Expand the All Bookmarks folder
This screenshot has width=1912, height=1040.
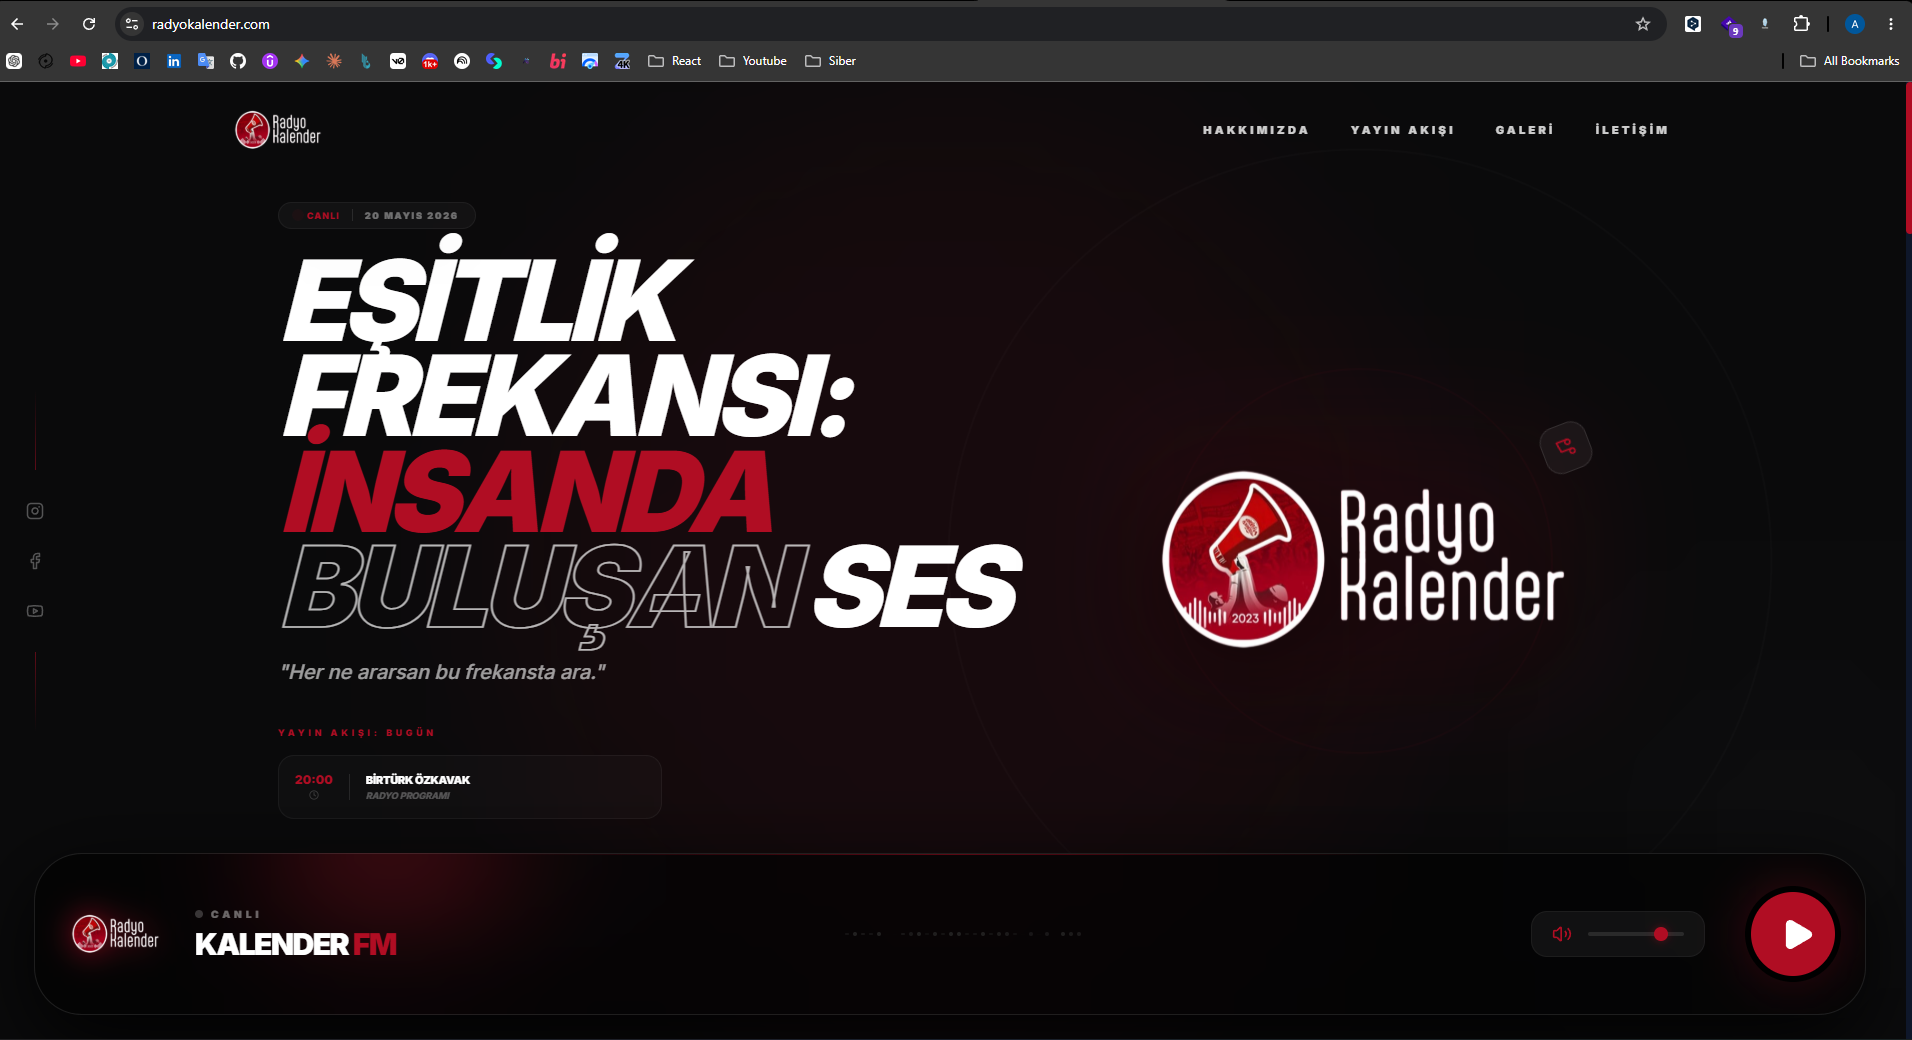[x=1849, y=61]
